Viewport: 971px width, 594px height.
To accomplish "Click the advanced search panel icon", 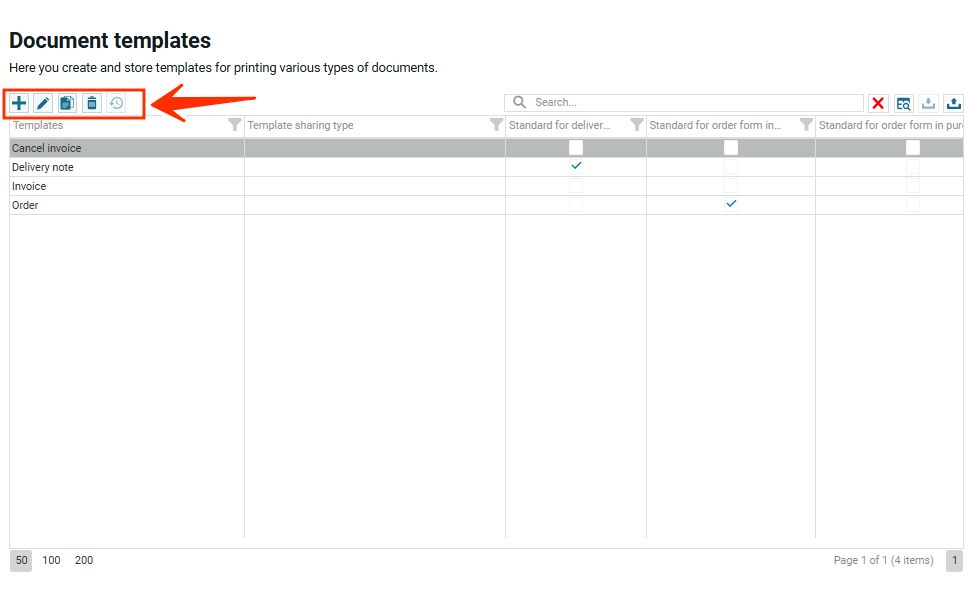I will [903, 103].
